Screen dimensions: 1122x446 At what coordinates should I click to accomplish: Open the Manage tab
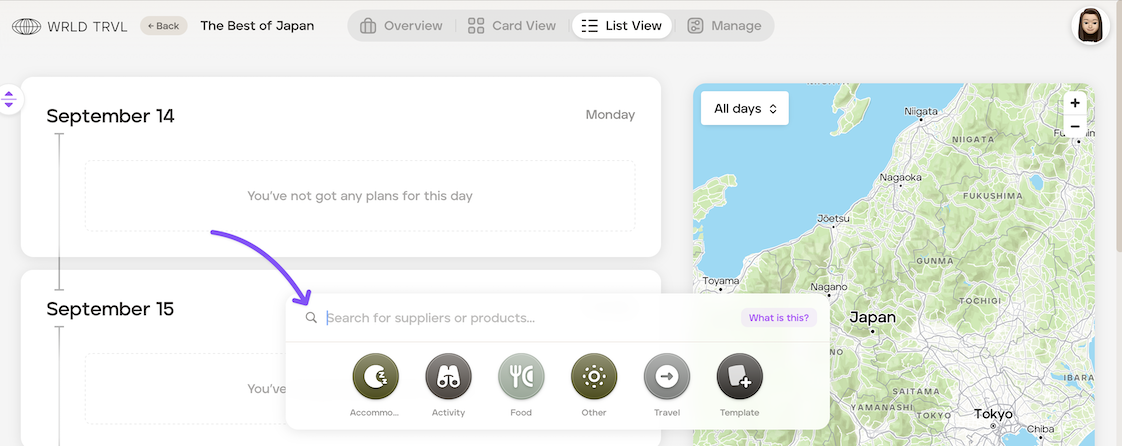click(725, 26)
